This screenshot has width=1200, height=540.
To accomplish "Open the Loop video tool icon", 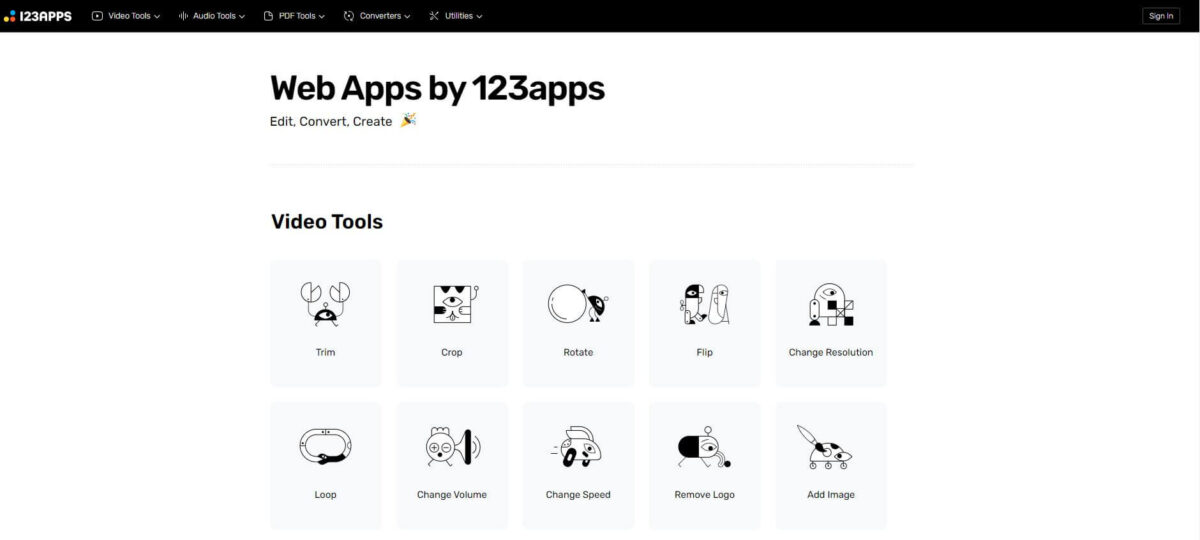I will pyautogui.click(x=325, y=446).
